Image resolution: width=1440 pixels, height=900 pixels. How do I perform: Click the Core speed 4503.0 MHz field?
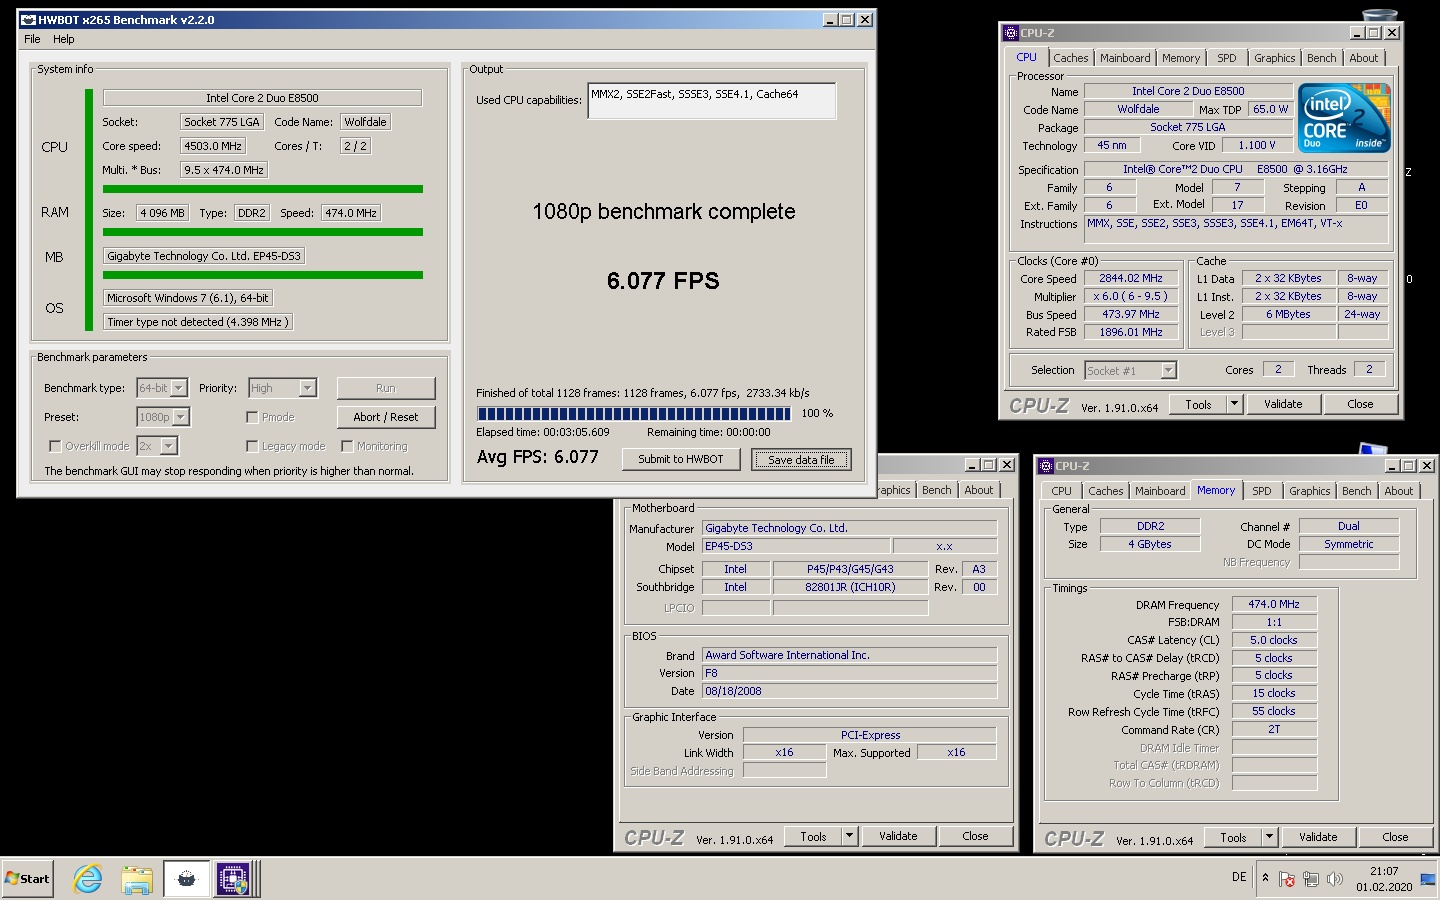(213, 146)
